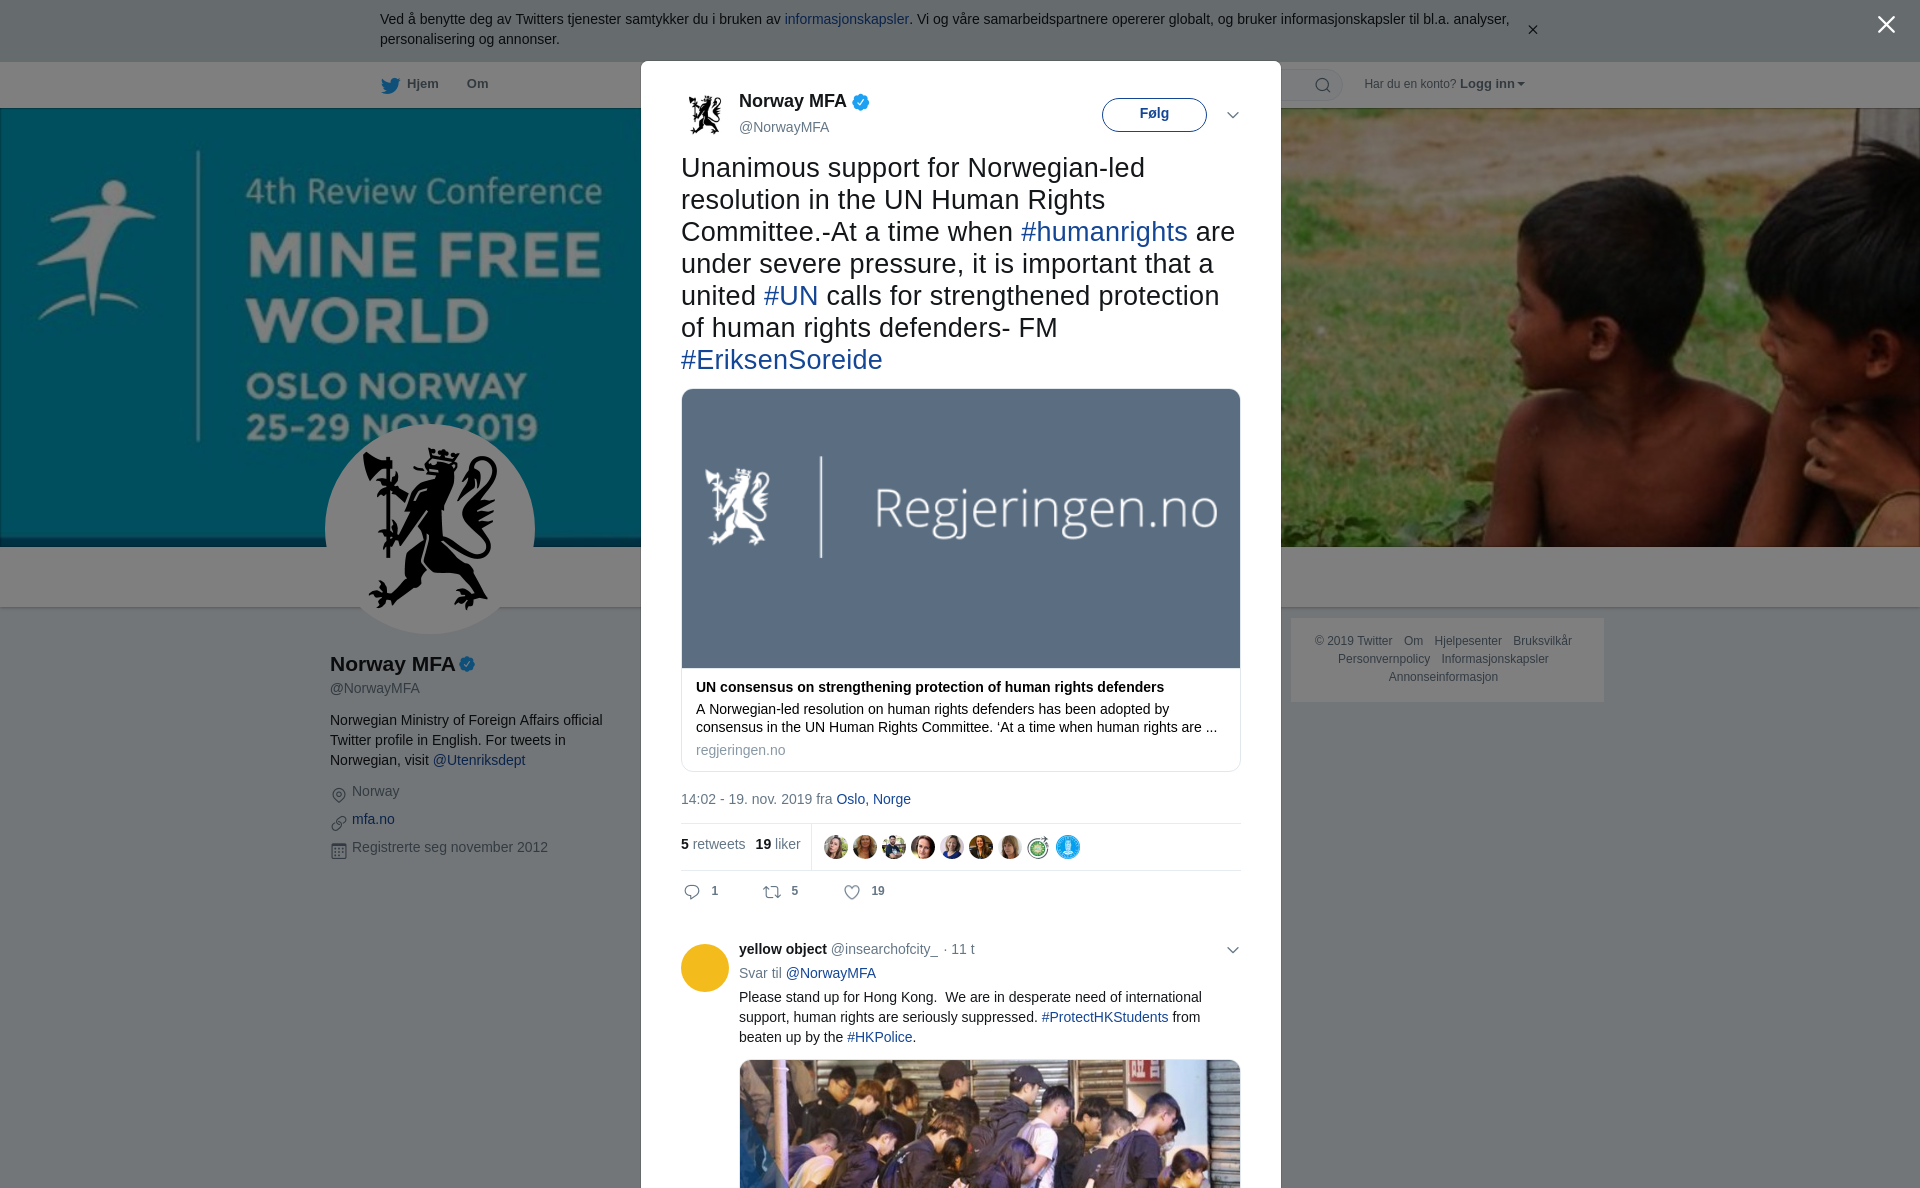Click the search magnifier icon

(x=1323, y=85)
